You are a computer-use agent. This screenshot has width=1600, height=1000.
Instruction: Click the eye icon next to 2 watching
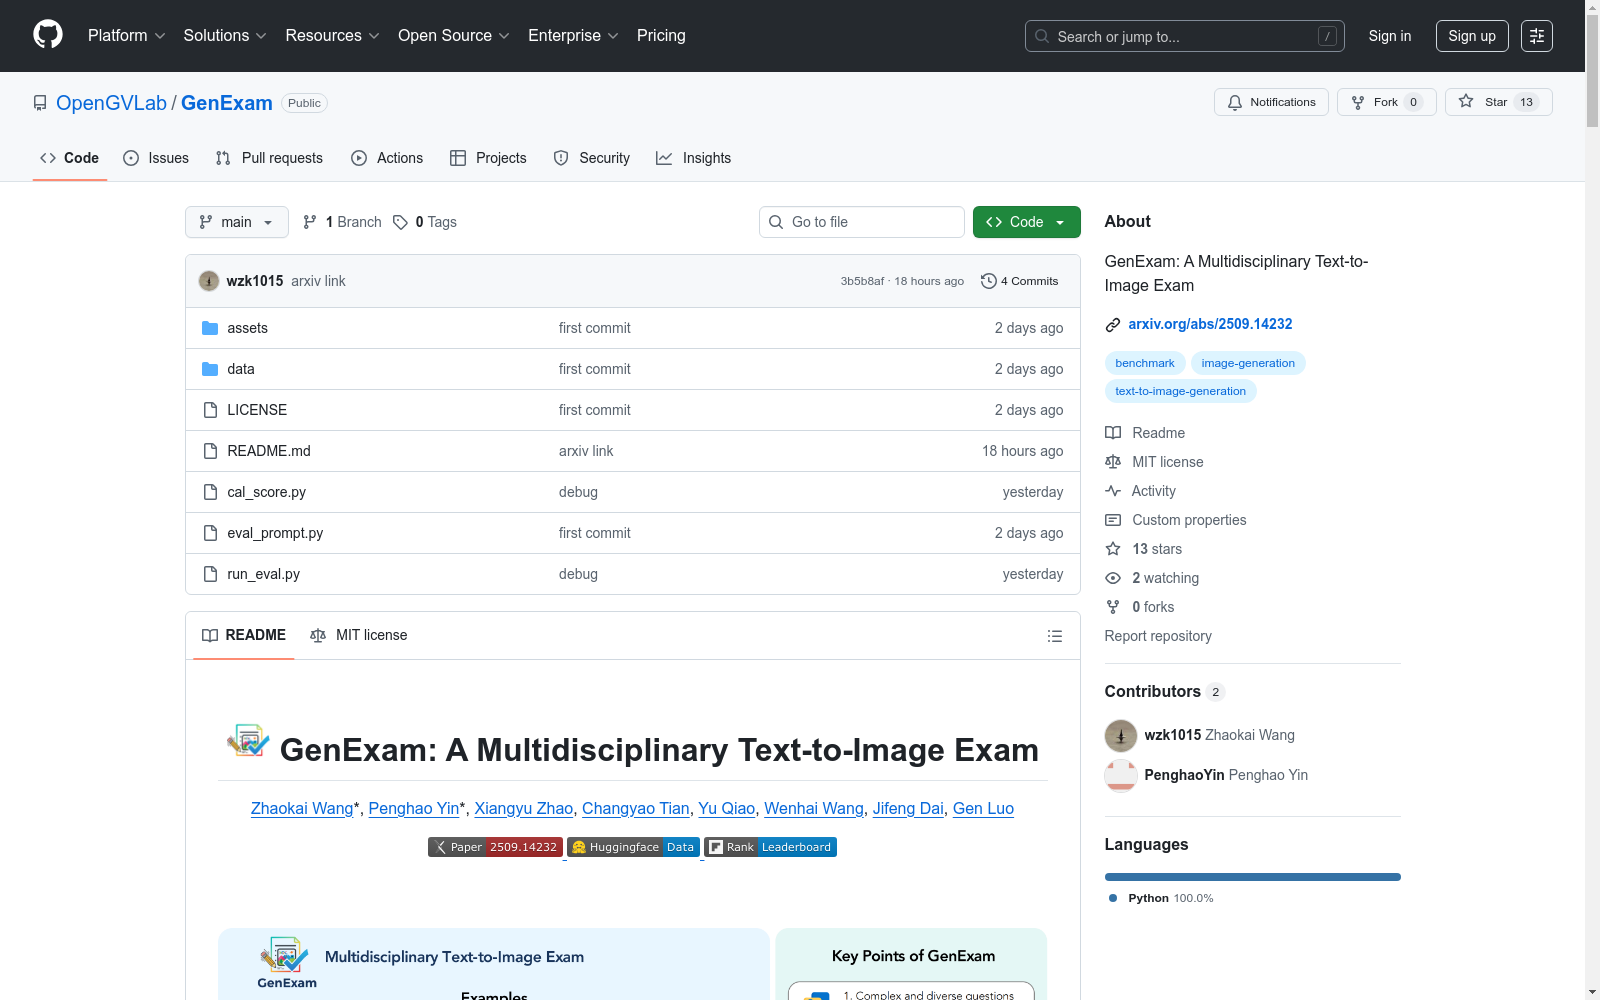[x=1113, y=578]
